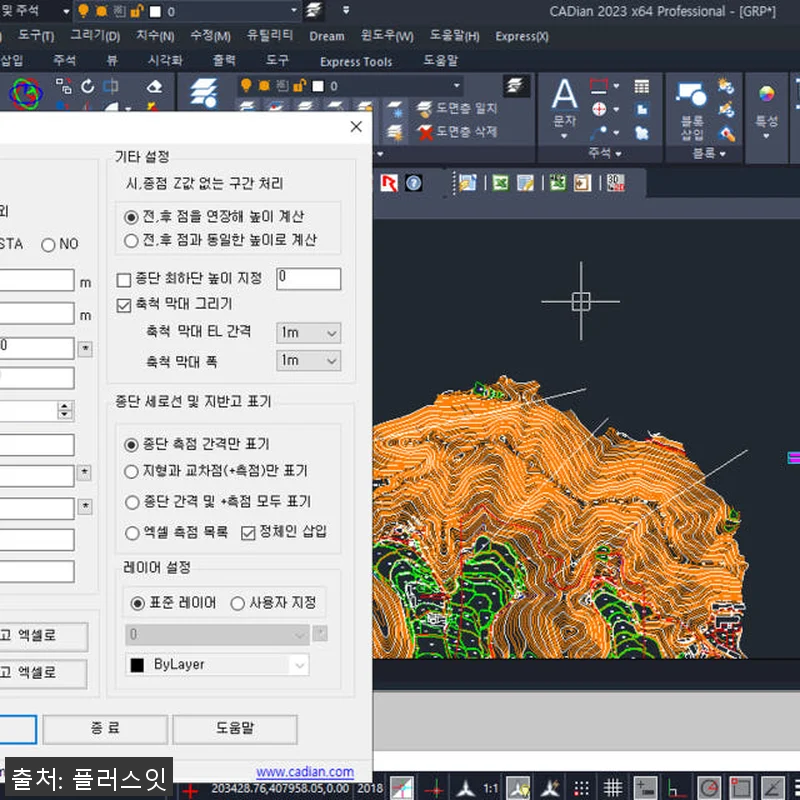Image resolution: width=800 pixels, height=800 pixels.
Task: Click the 도면층 일치 layer match icon
Action: (425, 107)
